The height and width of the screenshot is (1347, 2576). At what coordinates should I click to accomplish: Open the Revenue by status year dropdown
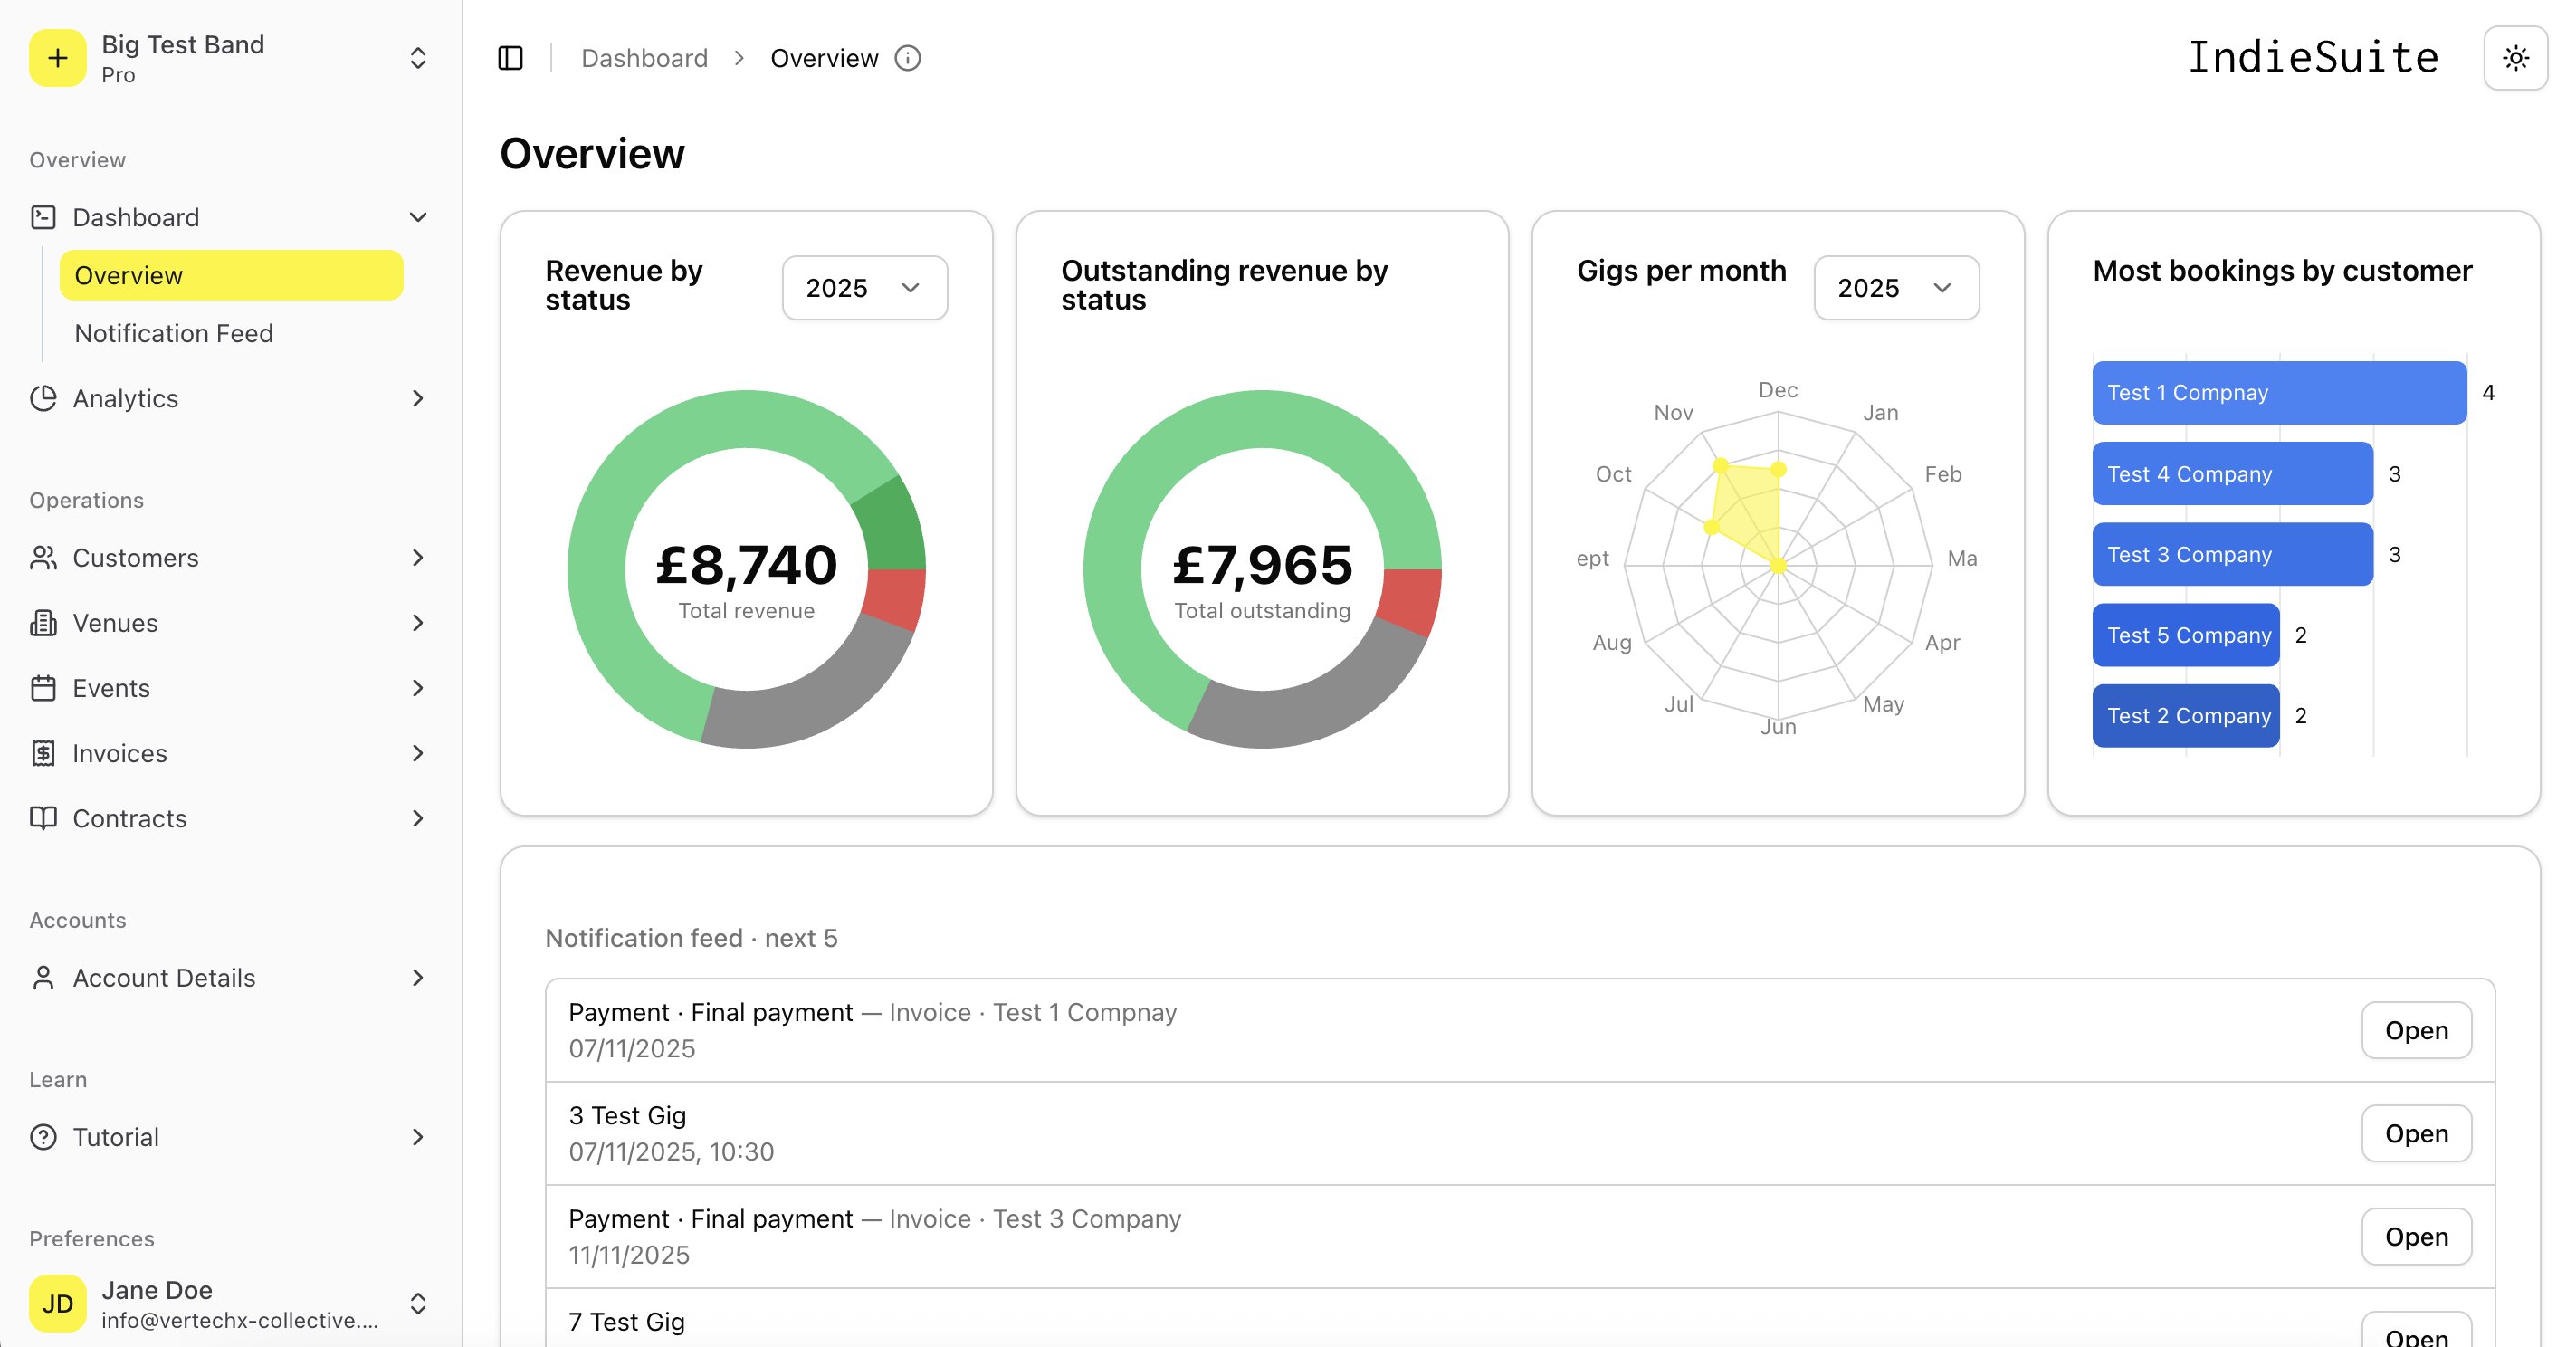tap(864, 288)
